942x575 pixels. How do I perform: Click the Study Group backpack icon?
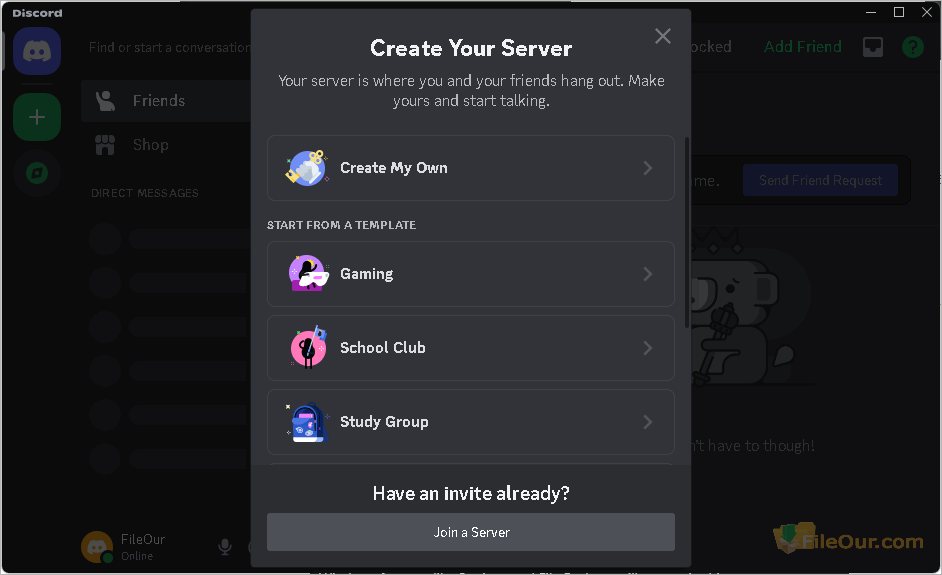pos(308,422)
